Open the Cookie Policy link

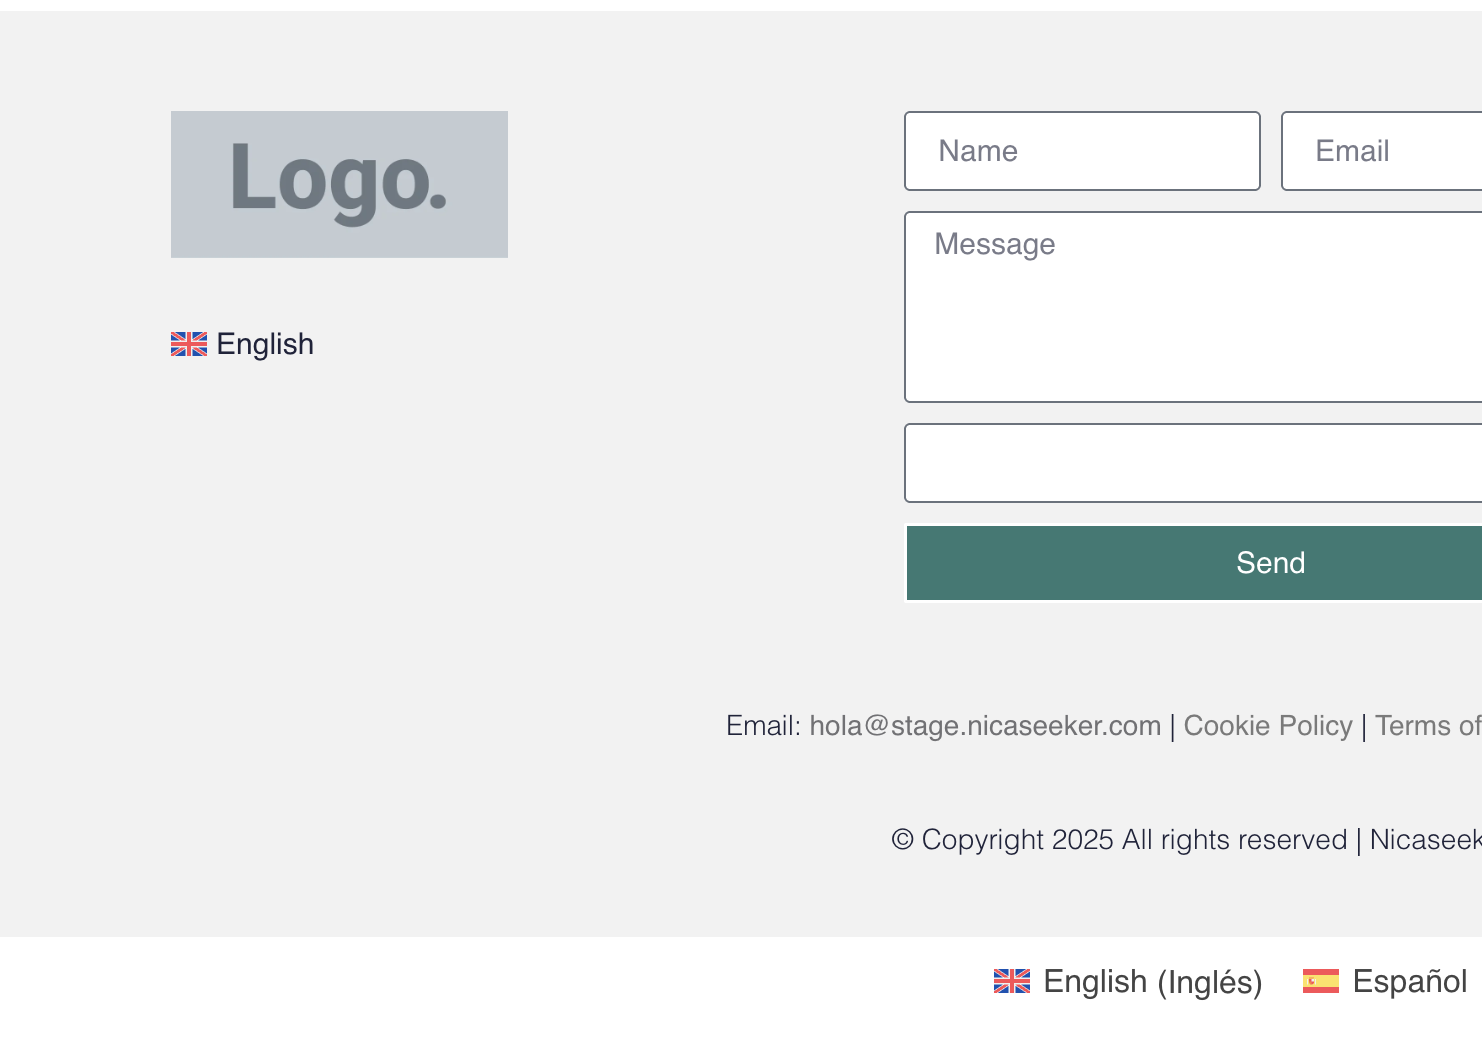point(1267,726)
